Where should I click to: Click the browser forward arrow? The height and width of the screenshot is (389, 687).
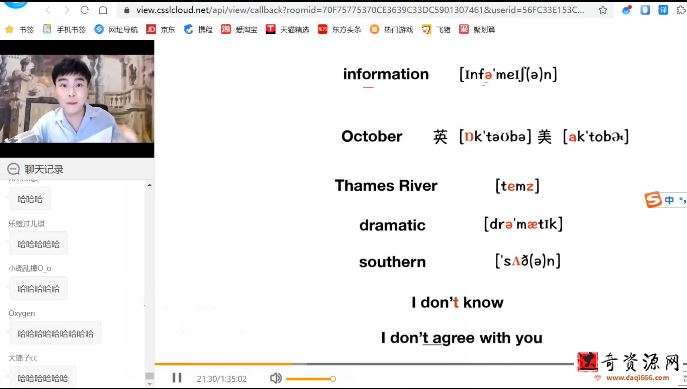[67, 10]
